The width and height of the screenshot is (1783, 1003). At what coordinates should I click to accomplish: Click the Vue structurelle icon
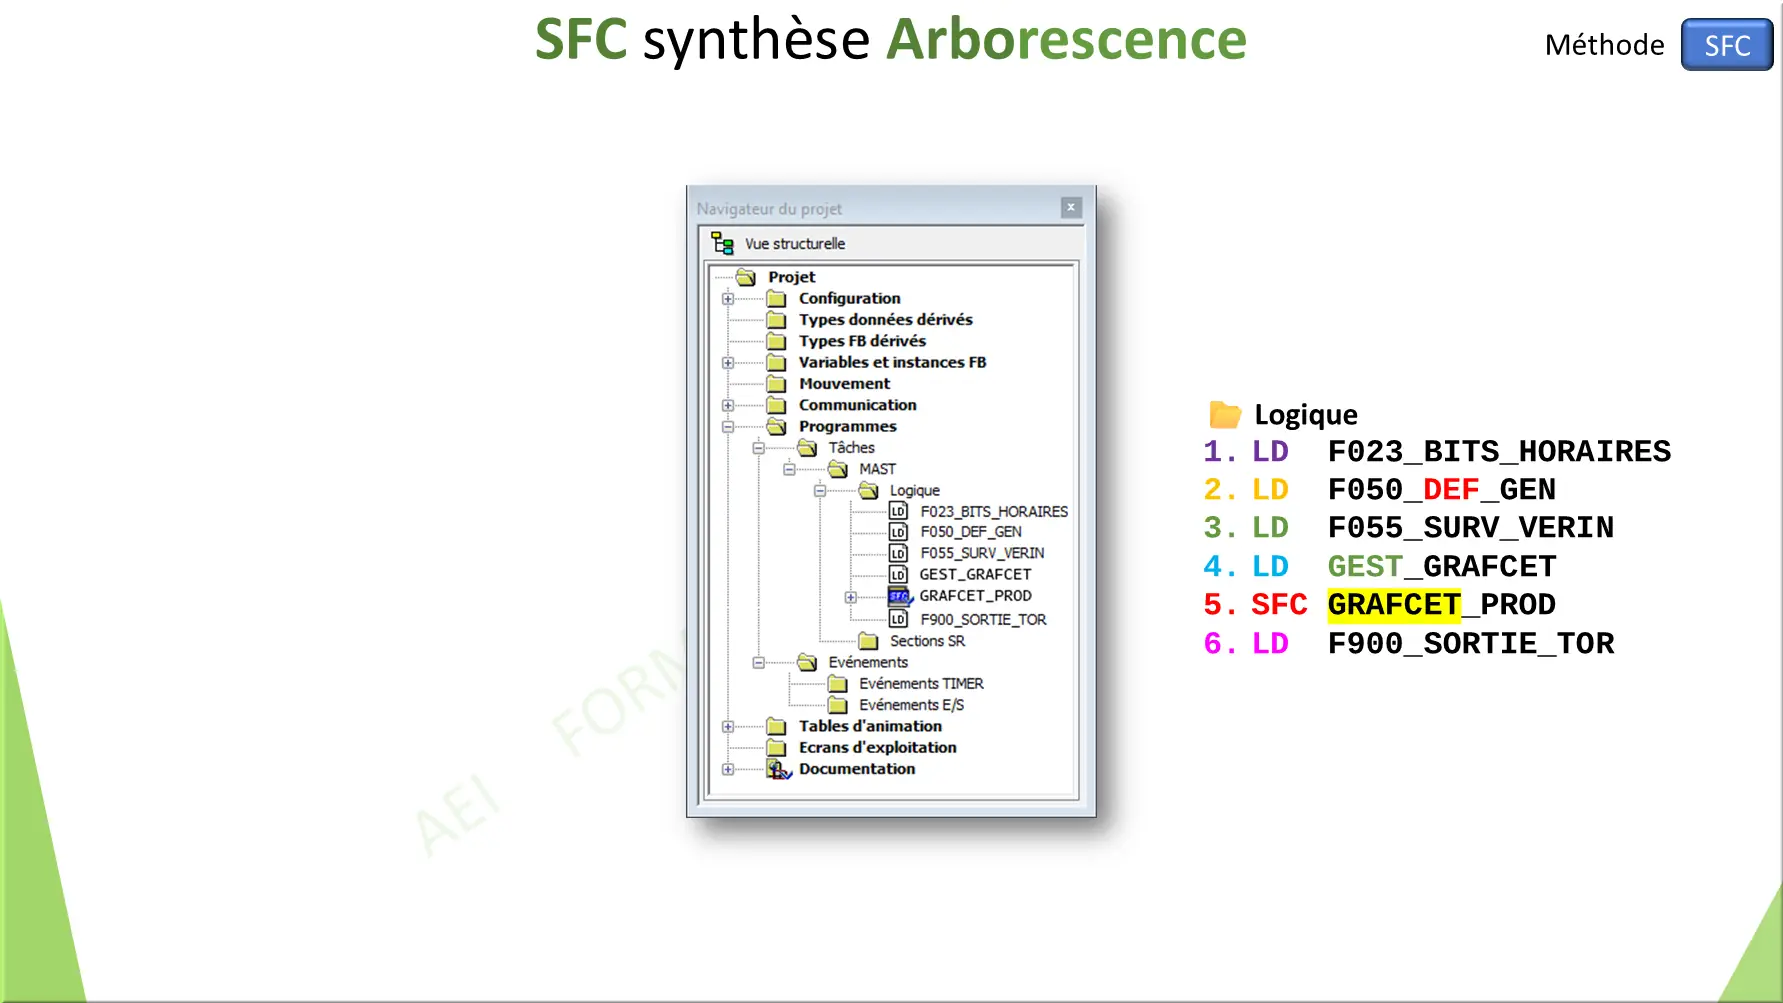[x=722, y=242]
